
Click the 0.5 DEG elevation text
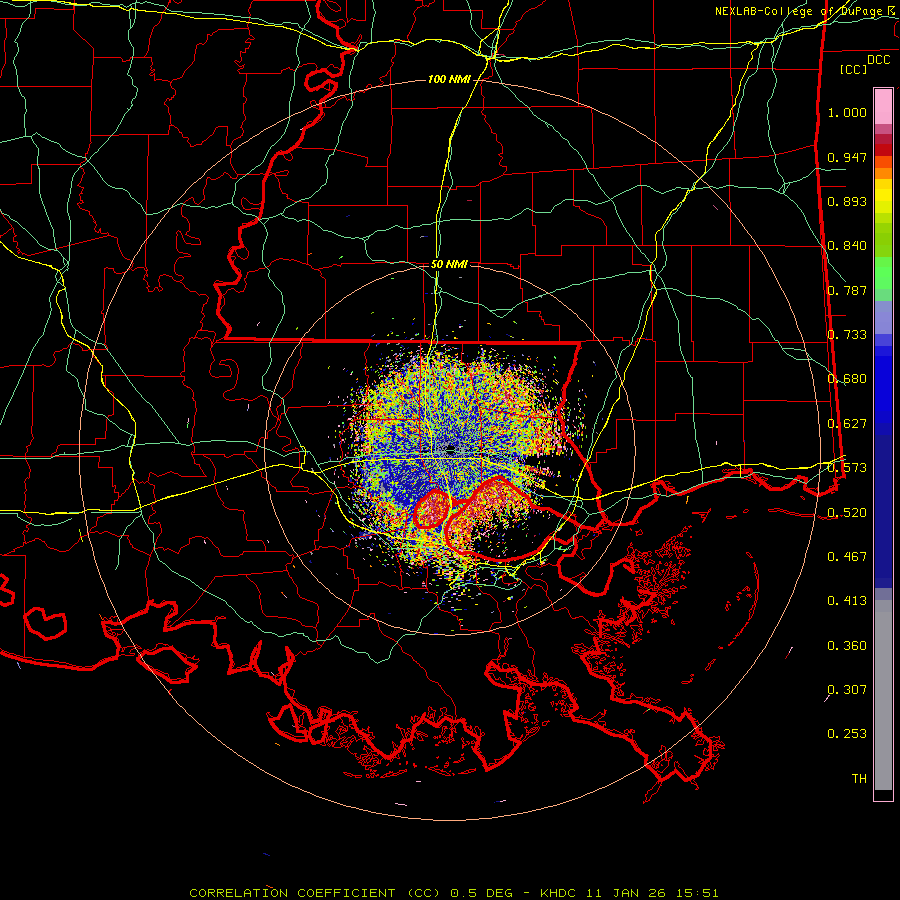[x=482, y=893]
